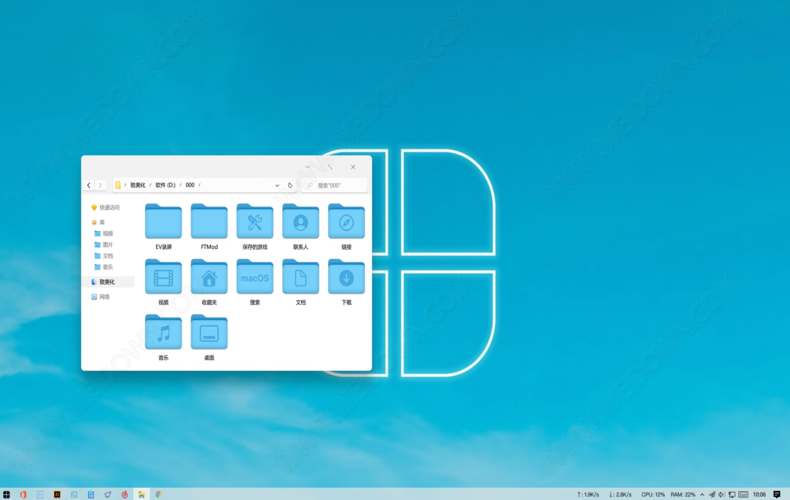Image resolution: width=790 pixels, height=500 pixels.
Task: Select the 文档 document folder in file grid
Action: (301, 282)
